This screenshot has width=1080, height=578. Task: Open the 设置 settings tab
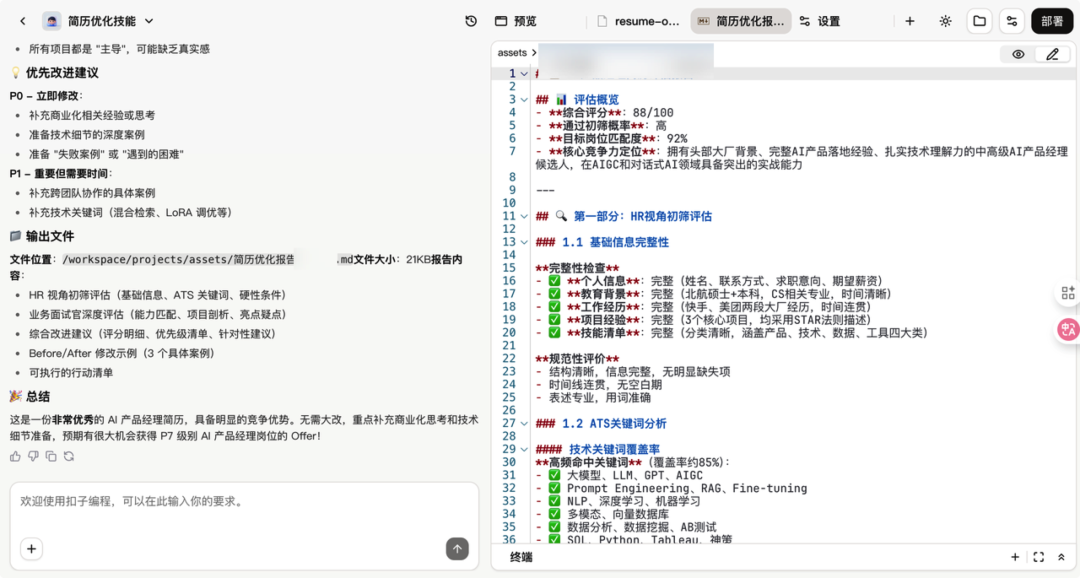(x=820, y=21)
